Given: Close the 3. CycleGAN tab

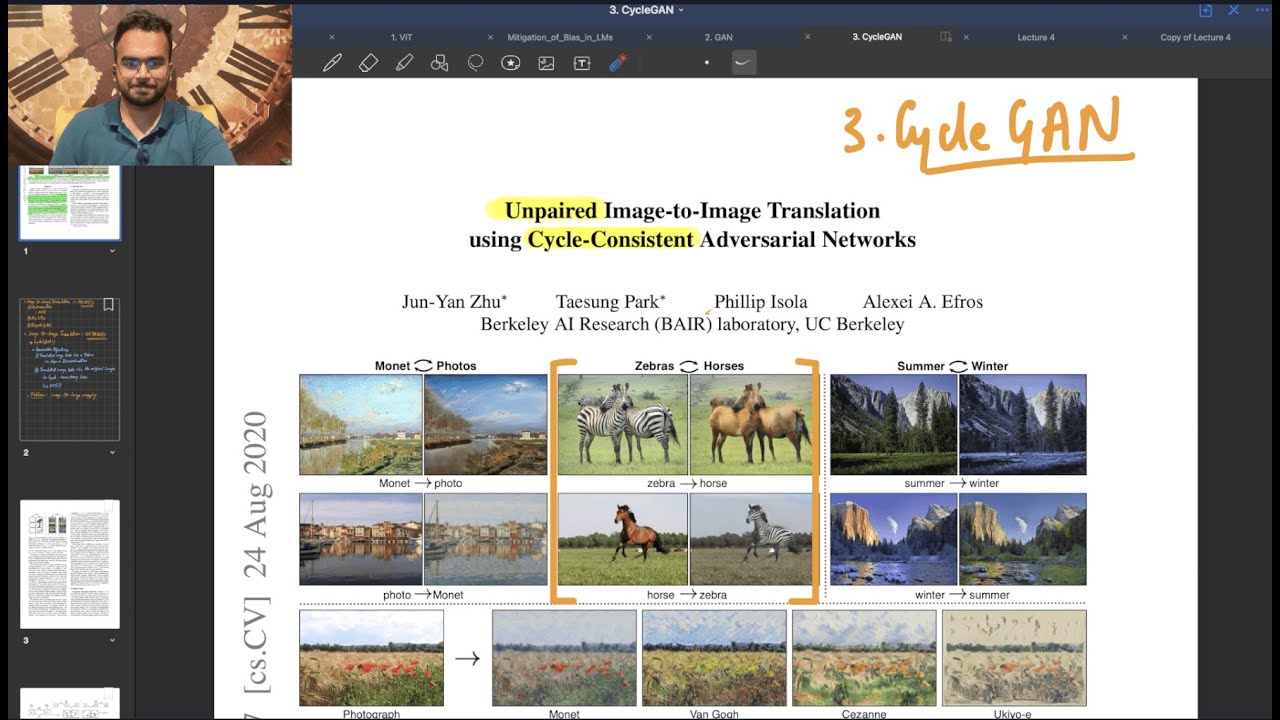Looking at the screenshot, I should 807,37.
